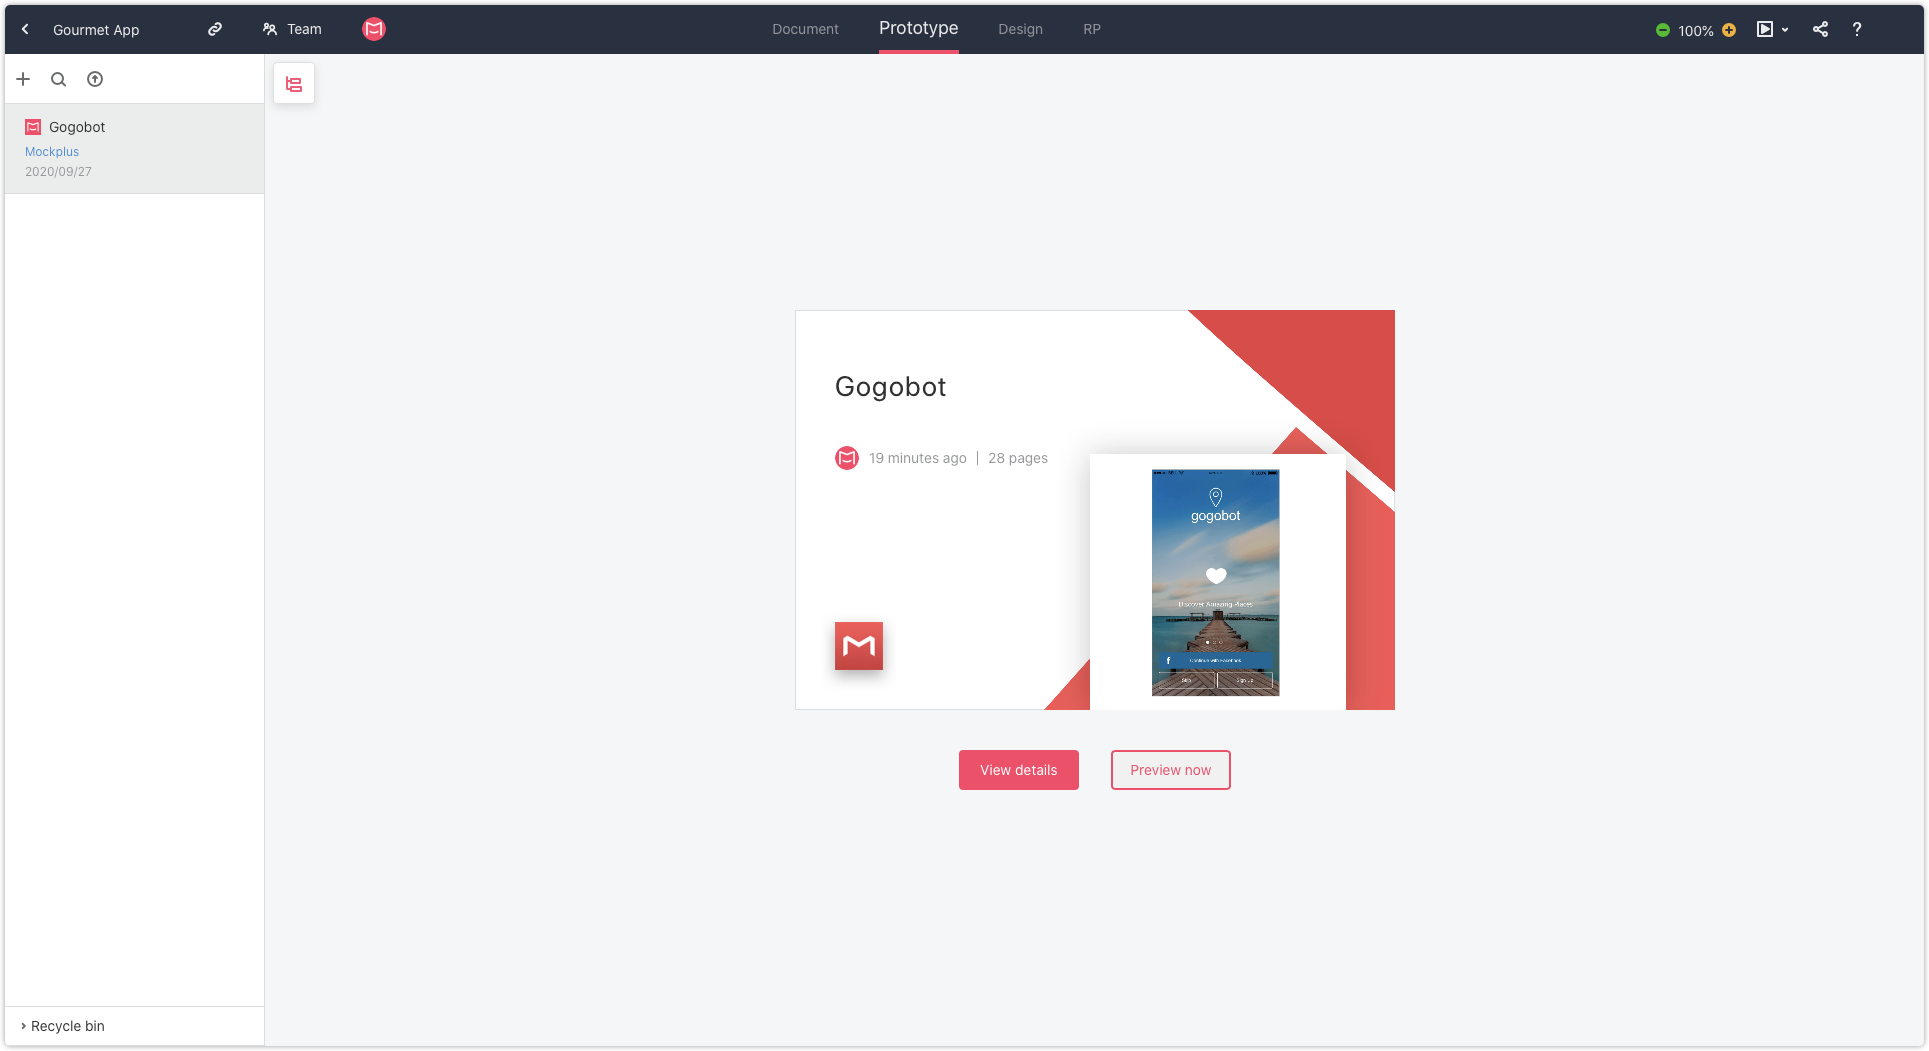The width and height of the screenshot is (1929, 1051).
Task: Click the share icon
Action: pyautogui.click(x=1820, y=29)
